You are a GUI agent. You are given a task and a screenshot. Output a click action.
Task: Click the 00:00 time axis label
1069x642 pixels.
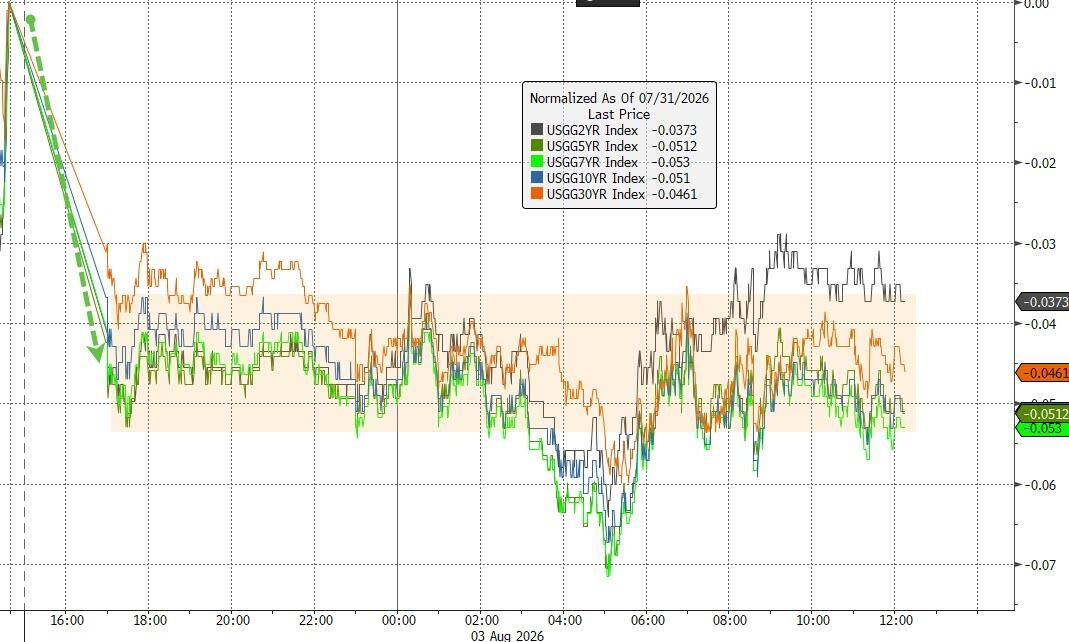(399, 620)
